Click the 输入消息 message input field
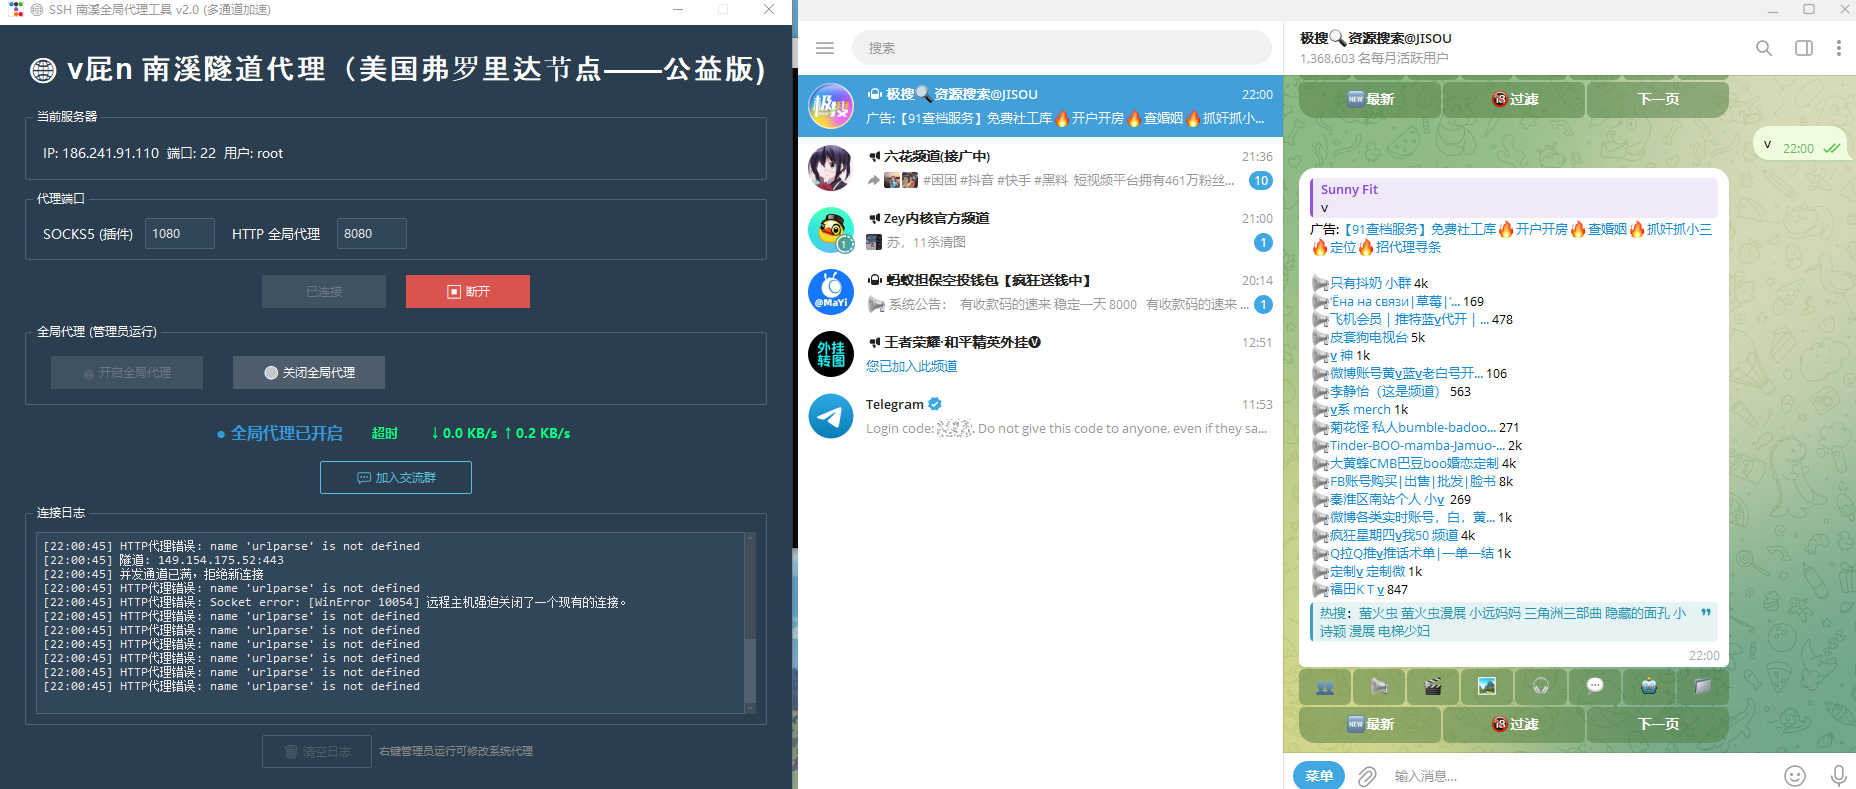This screenshot has width=1856, height=789. tap(1580, 776)
